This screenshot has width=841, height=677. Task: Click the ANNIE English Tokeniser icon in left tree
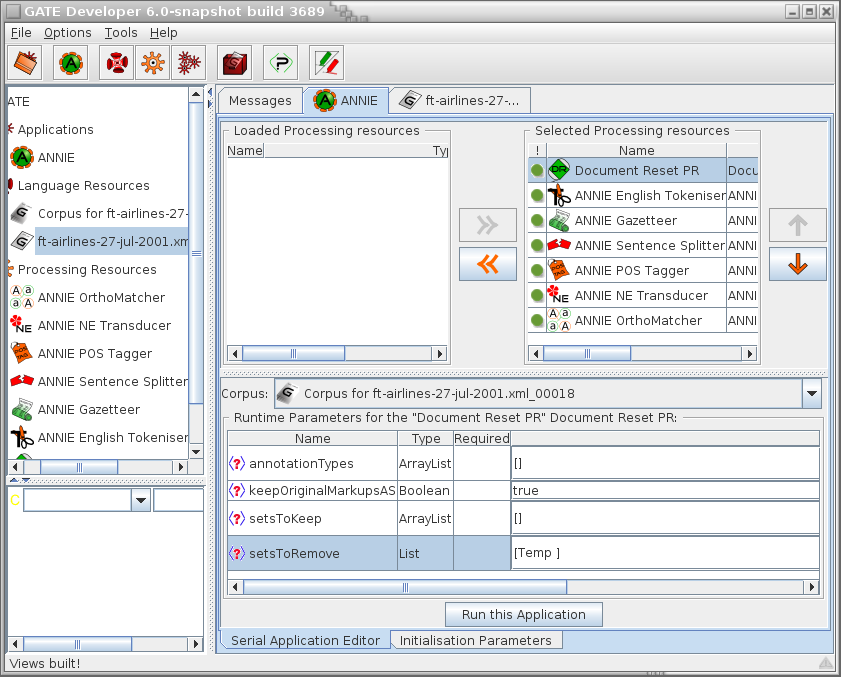tap(22, 437)
